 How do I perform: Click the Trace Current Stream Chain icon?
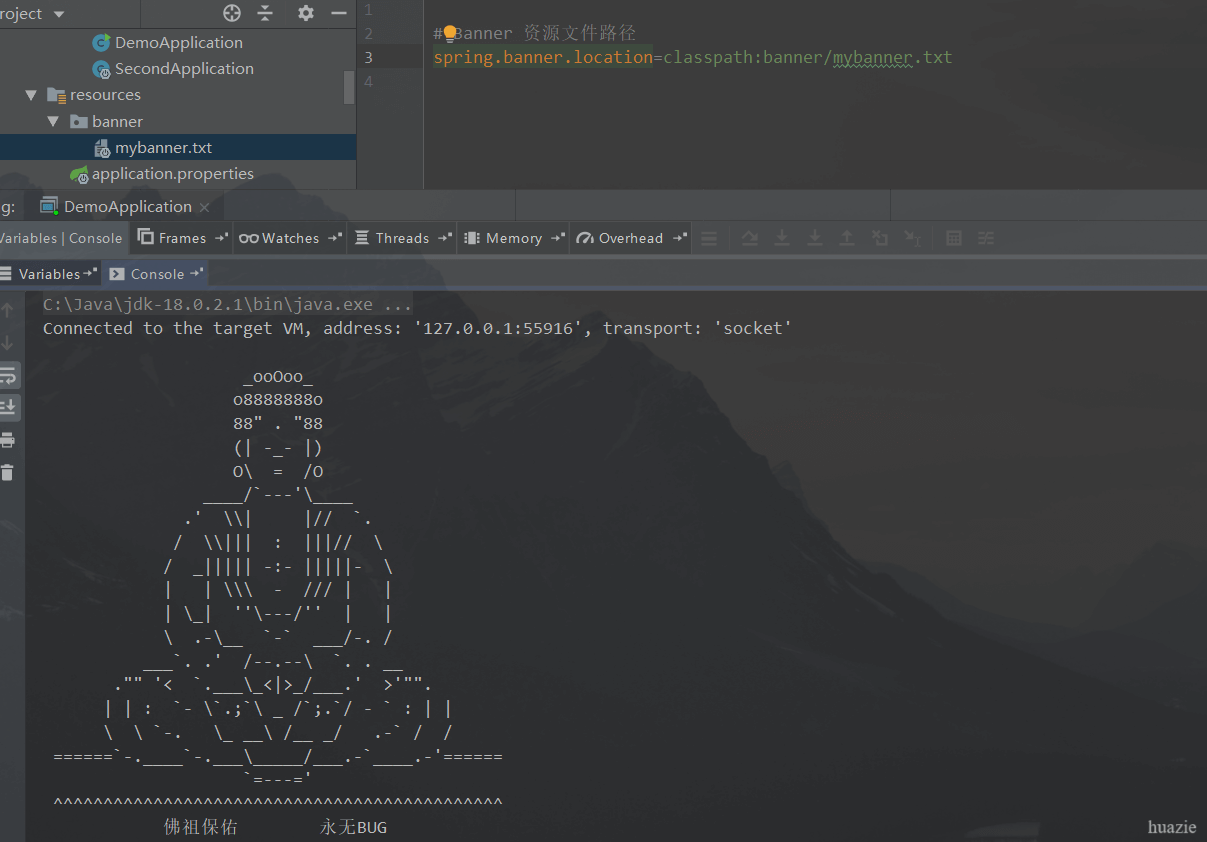pyautogui.click(x=986, y=238)
